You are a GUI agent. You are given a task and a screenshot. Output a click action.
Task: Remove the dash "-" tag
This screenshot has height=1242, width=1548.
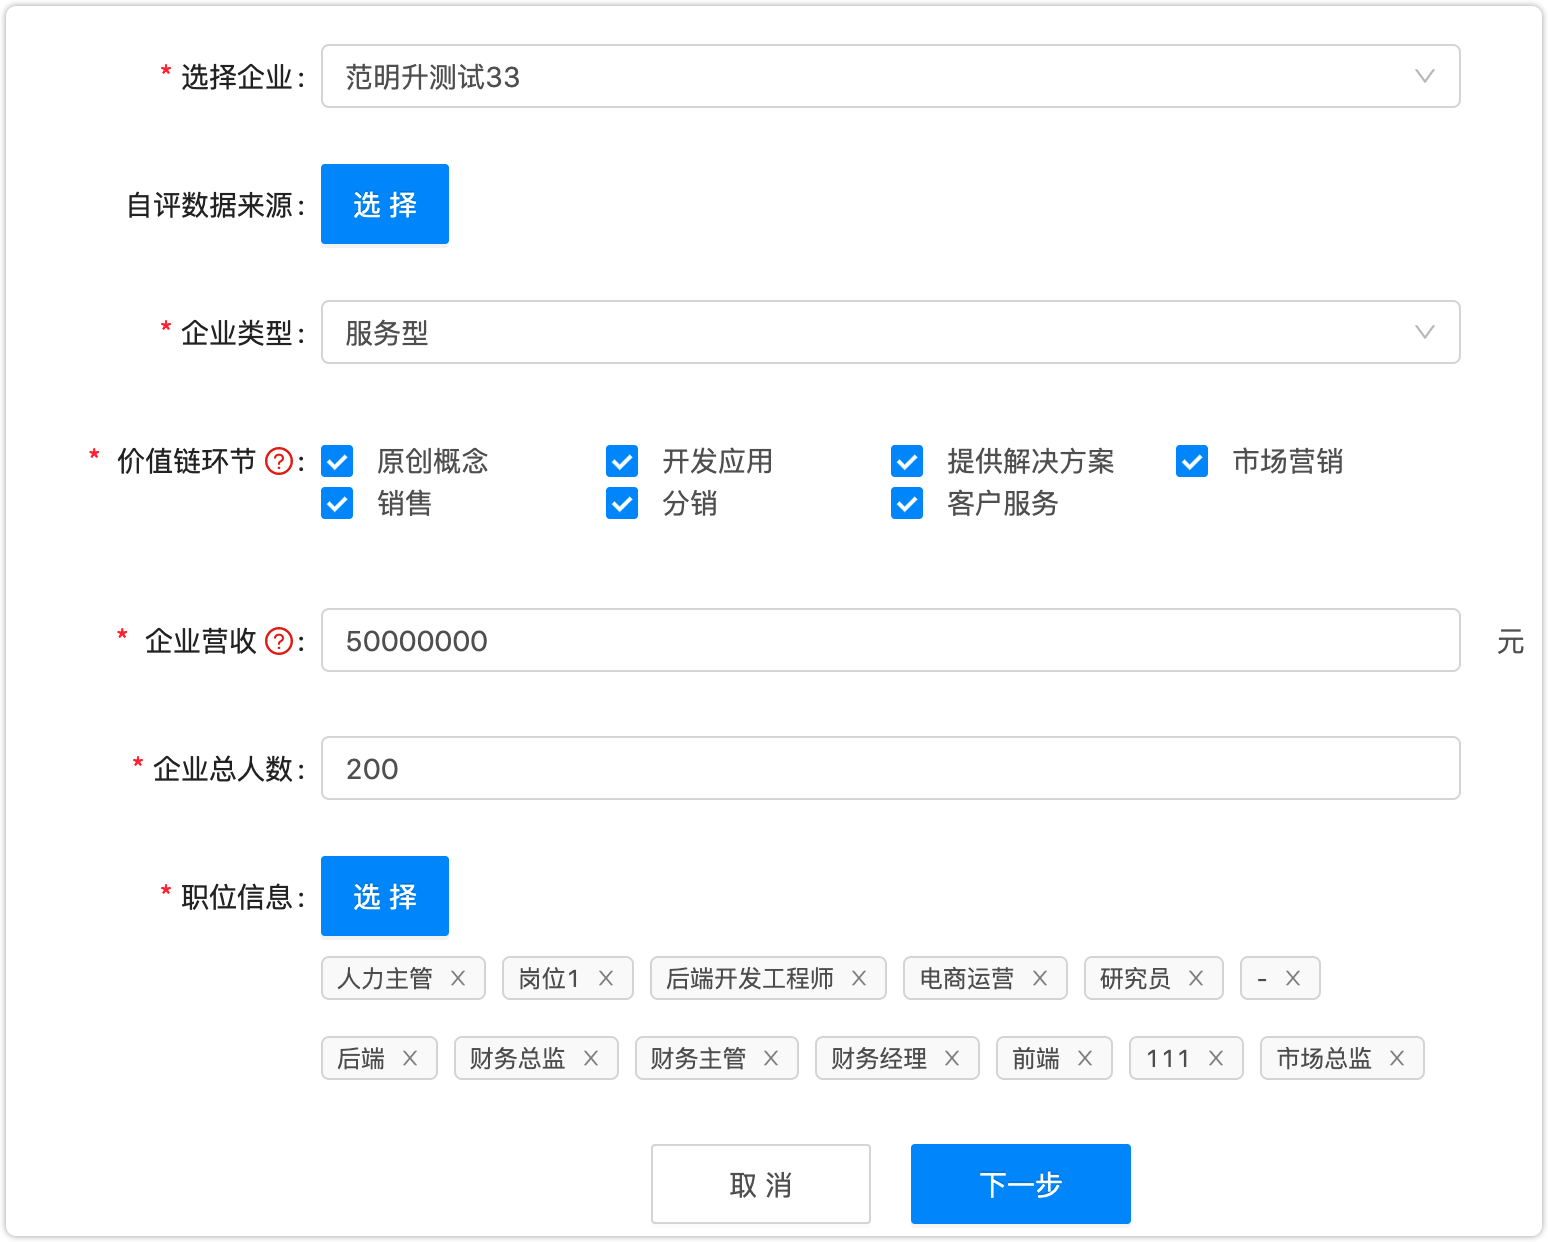pos(1293,978)
